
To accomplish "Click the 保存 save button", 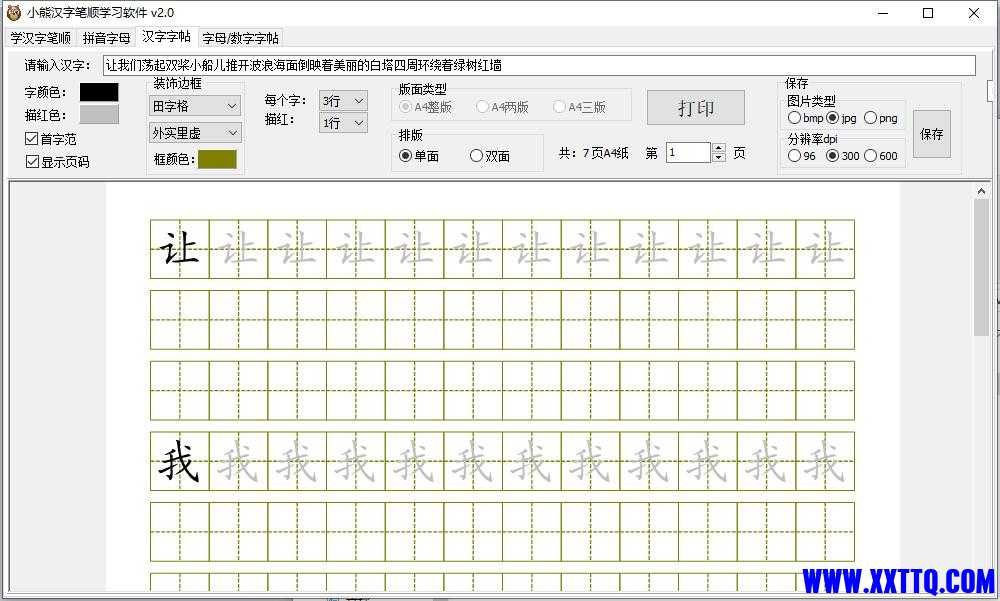I will click(931, 134).
